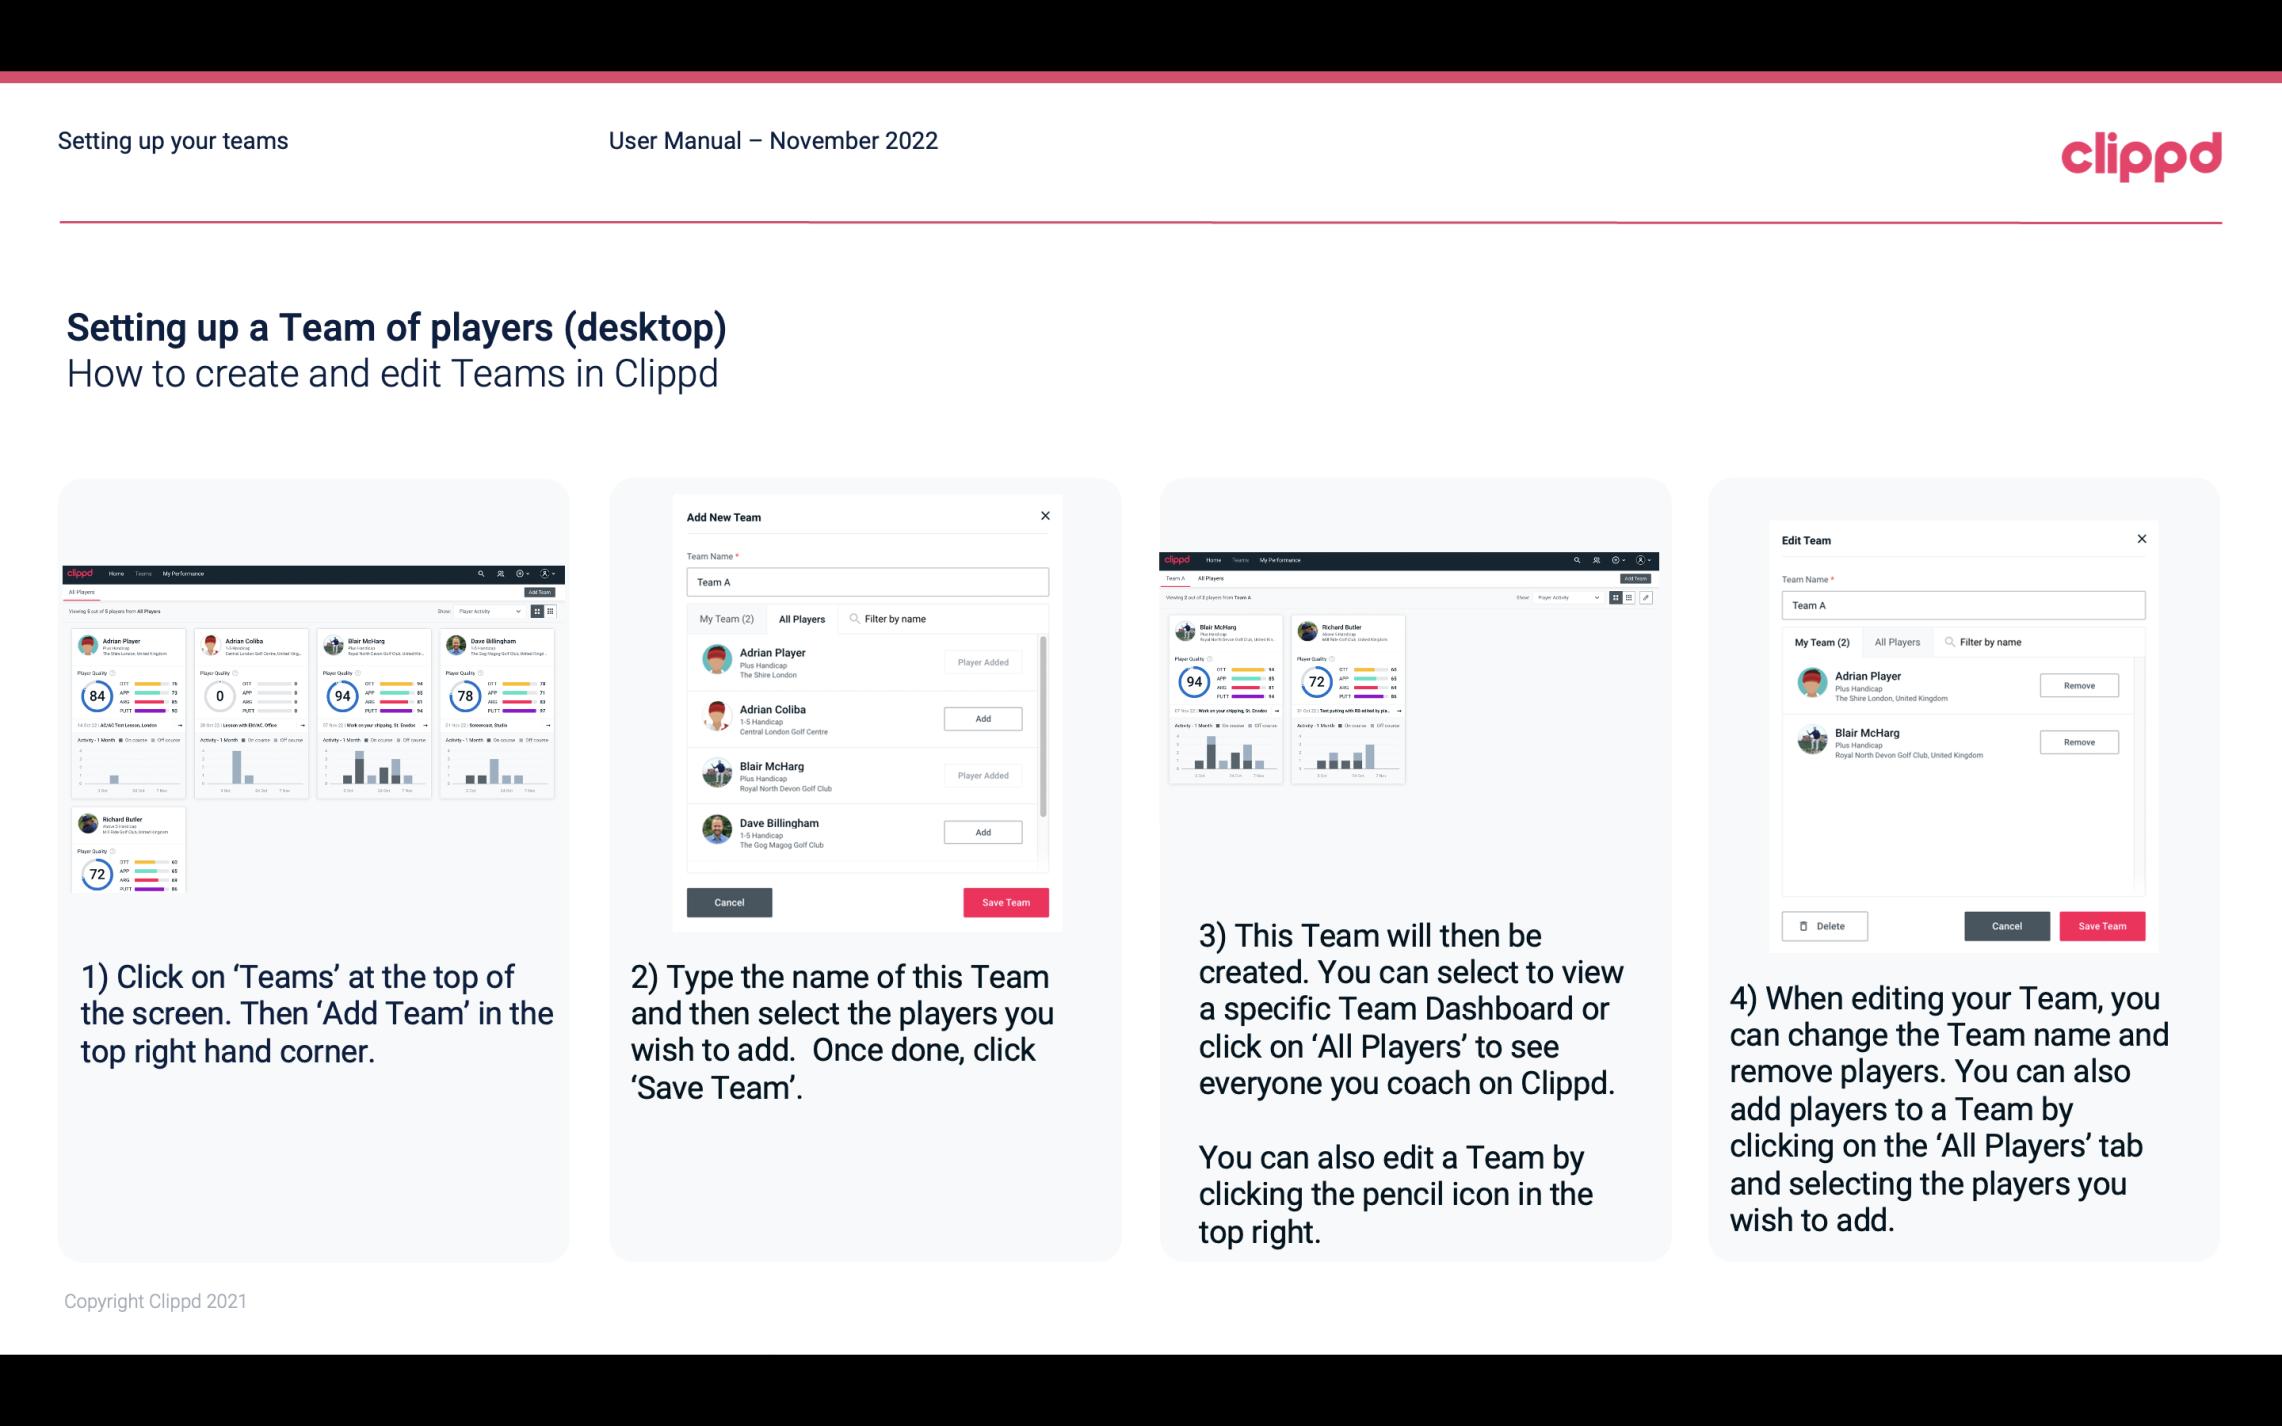Click the player quality score icon 94
Viewport: 2282px width, 1426px height.
coord(340,693)
